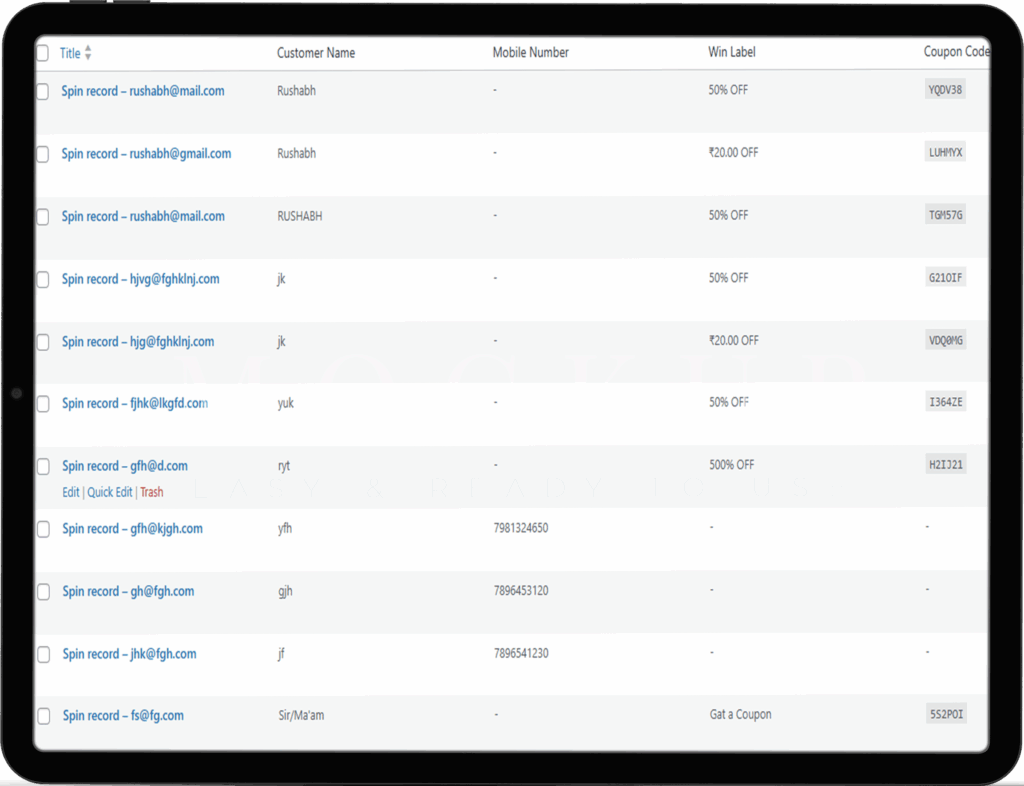Click the sort arrows beside Title
The image size is (1024, 786).
(88, 53)
